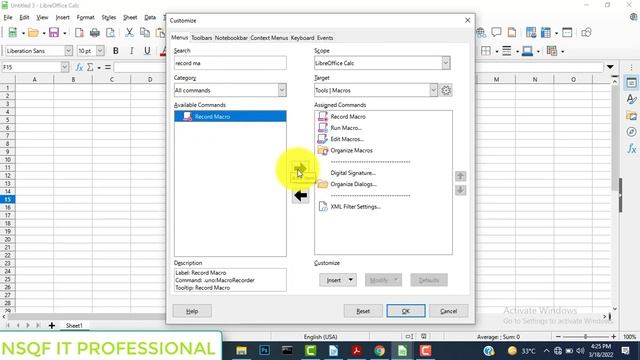Open Google Chrome from the taskbar

point(379,351)
